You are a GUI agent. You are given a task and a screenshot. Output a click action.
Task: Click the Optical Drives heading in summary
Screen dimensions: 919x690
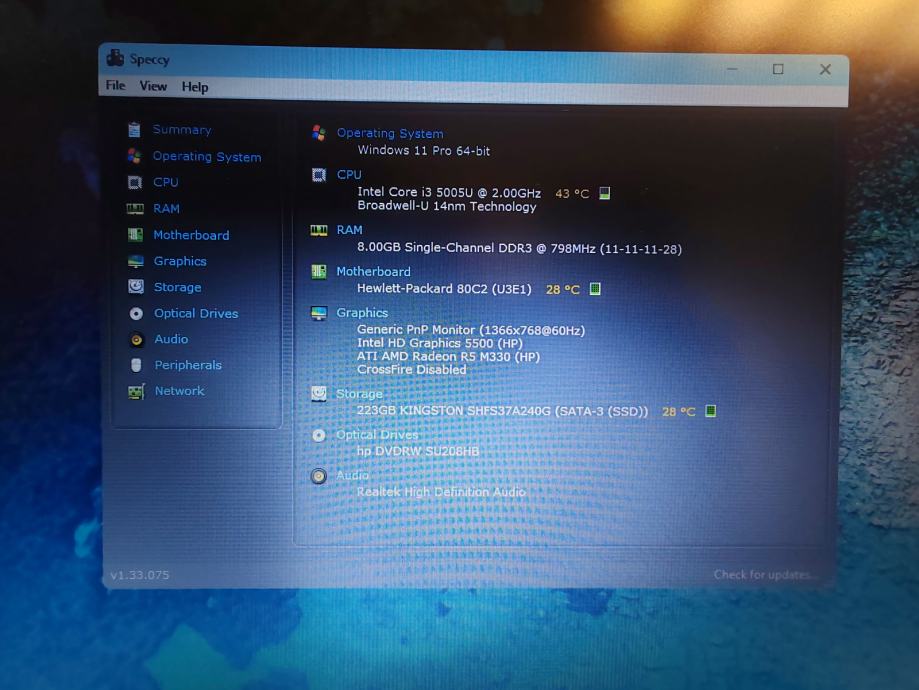click(377, 435)
